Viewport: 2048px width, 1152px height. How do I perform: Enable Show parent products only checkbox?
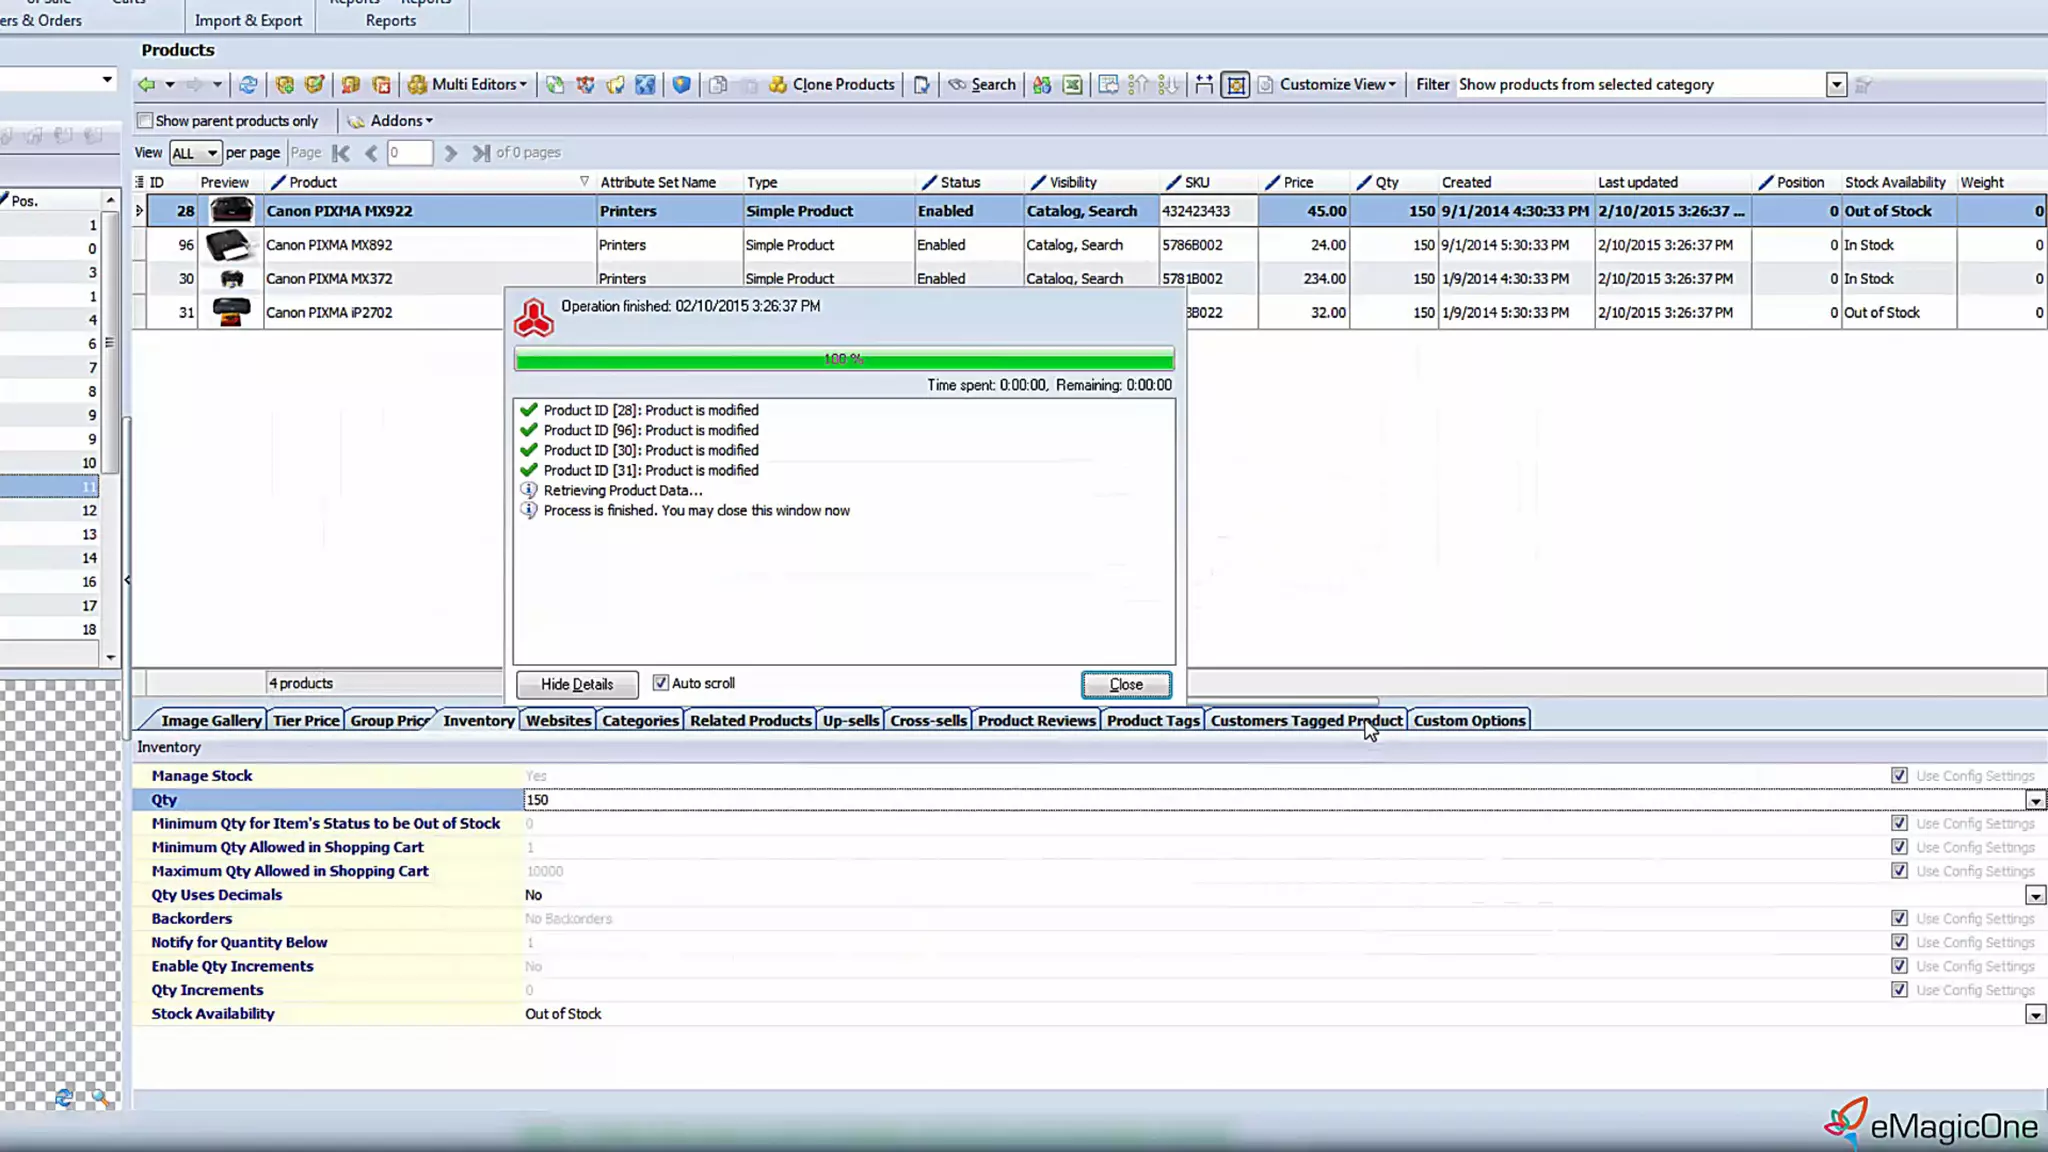coord(146,121)
